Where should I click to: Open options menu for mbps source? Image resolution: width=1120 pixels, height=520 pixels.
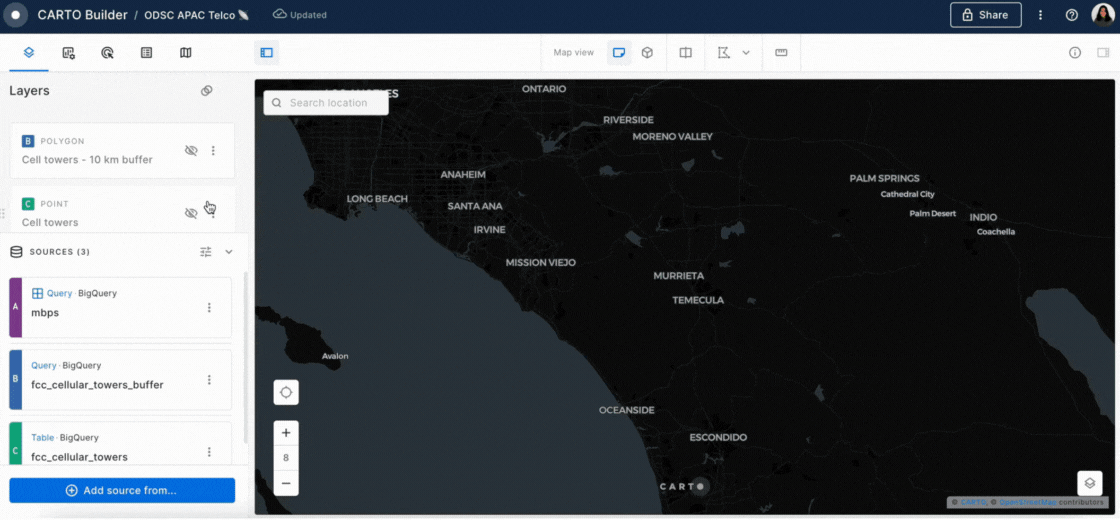click(x=209, y=307)
